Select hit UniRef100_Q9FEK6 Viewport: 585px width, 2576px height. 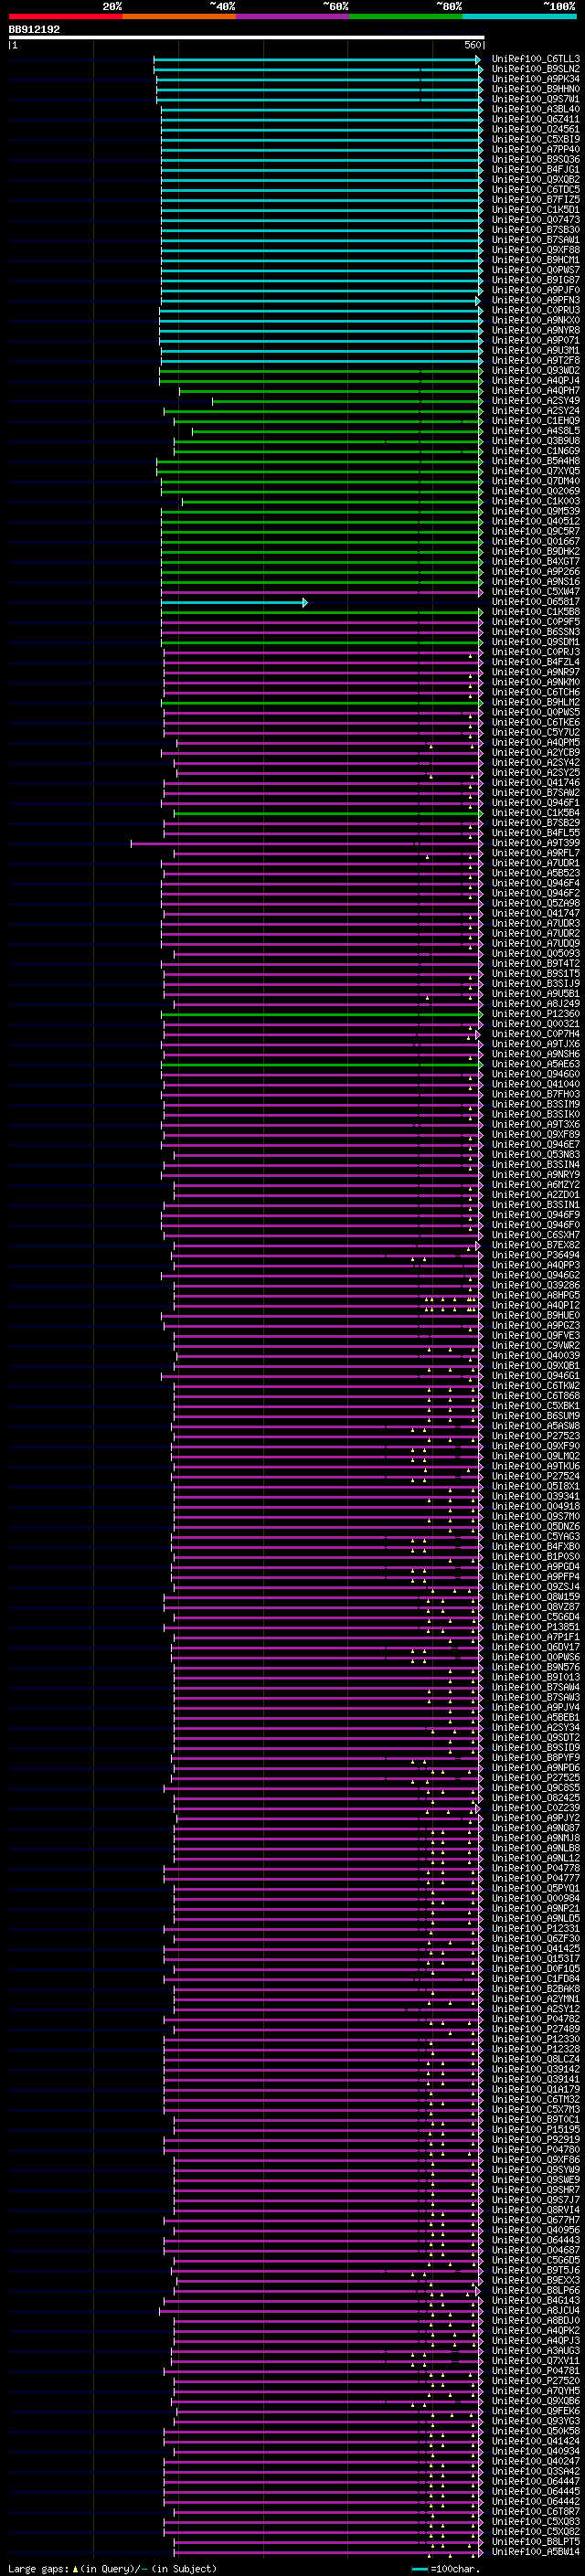pos(535,2410)
